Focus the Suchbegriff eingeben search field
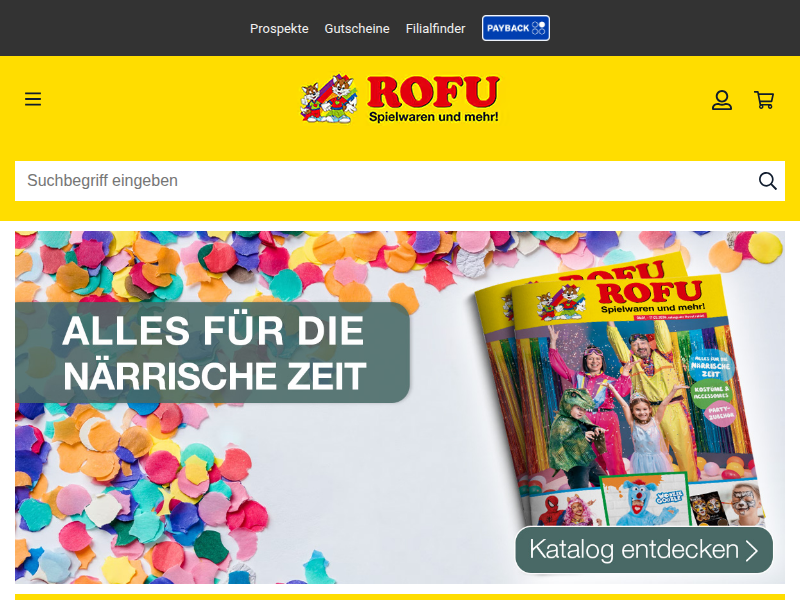This screenshot has width=800, height=600. 386,181
